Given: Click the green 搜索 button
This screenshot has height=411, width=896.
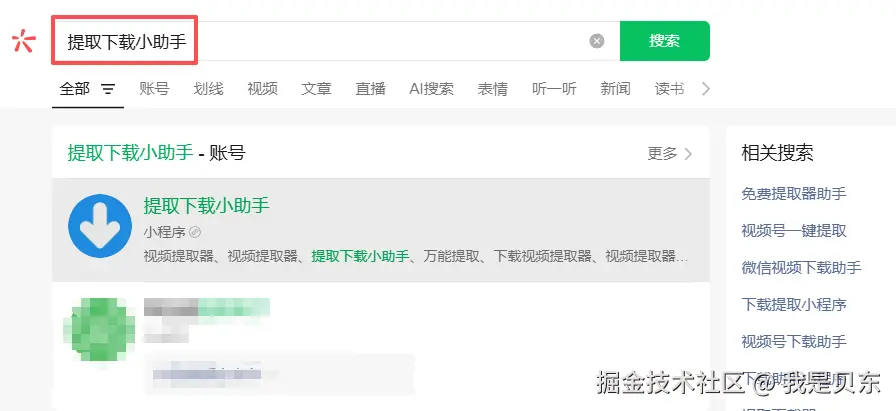Looking at the screenshot, I should click(665, 41).
